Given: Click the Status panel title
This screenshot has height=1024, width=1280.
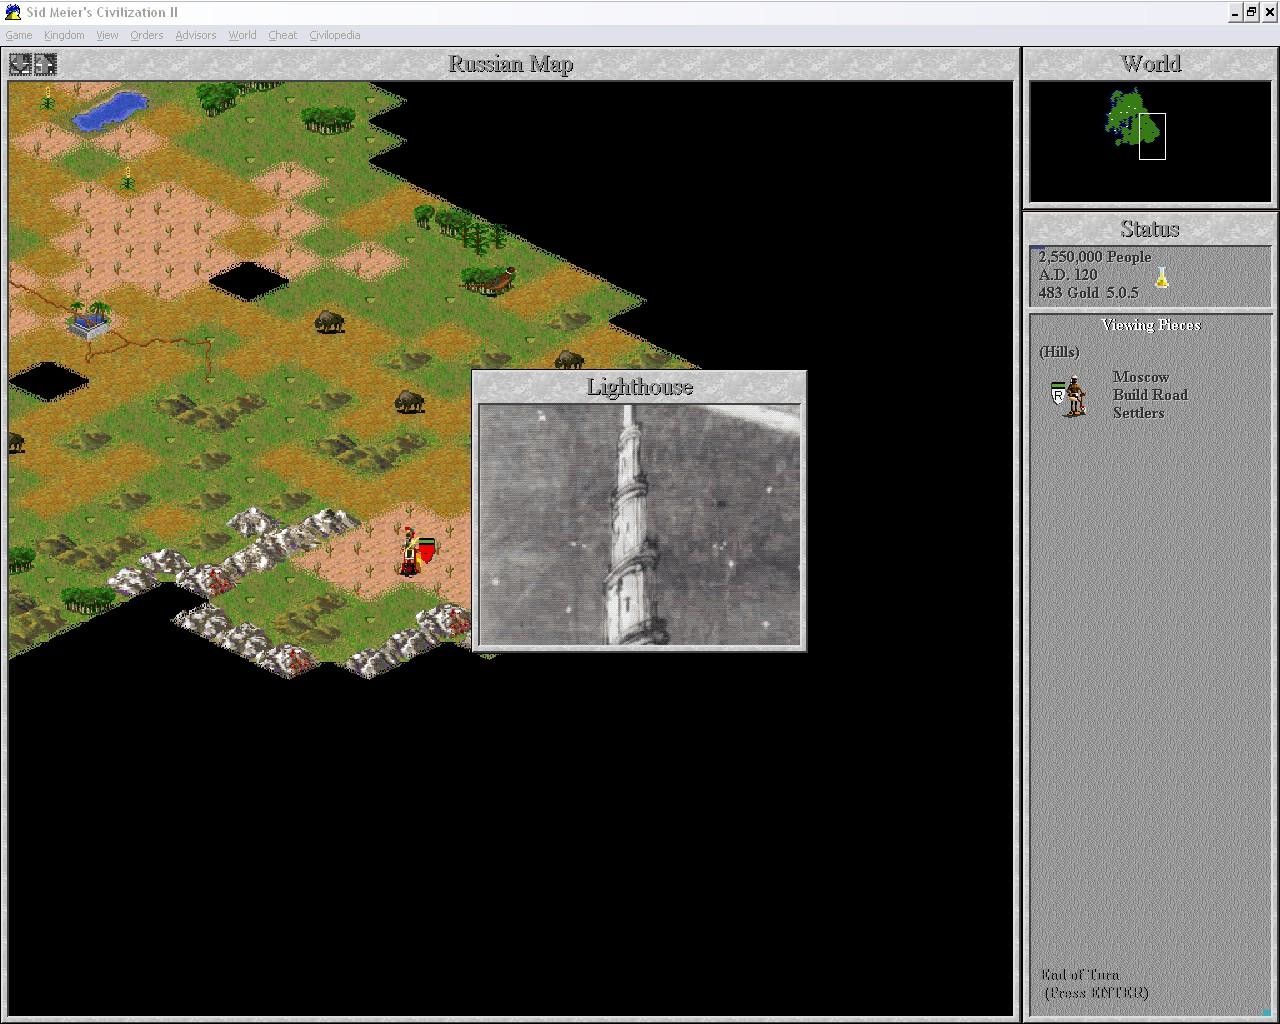Looking at the screenshot, I should click(x=1150, y=229).
